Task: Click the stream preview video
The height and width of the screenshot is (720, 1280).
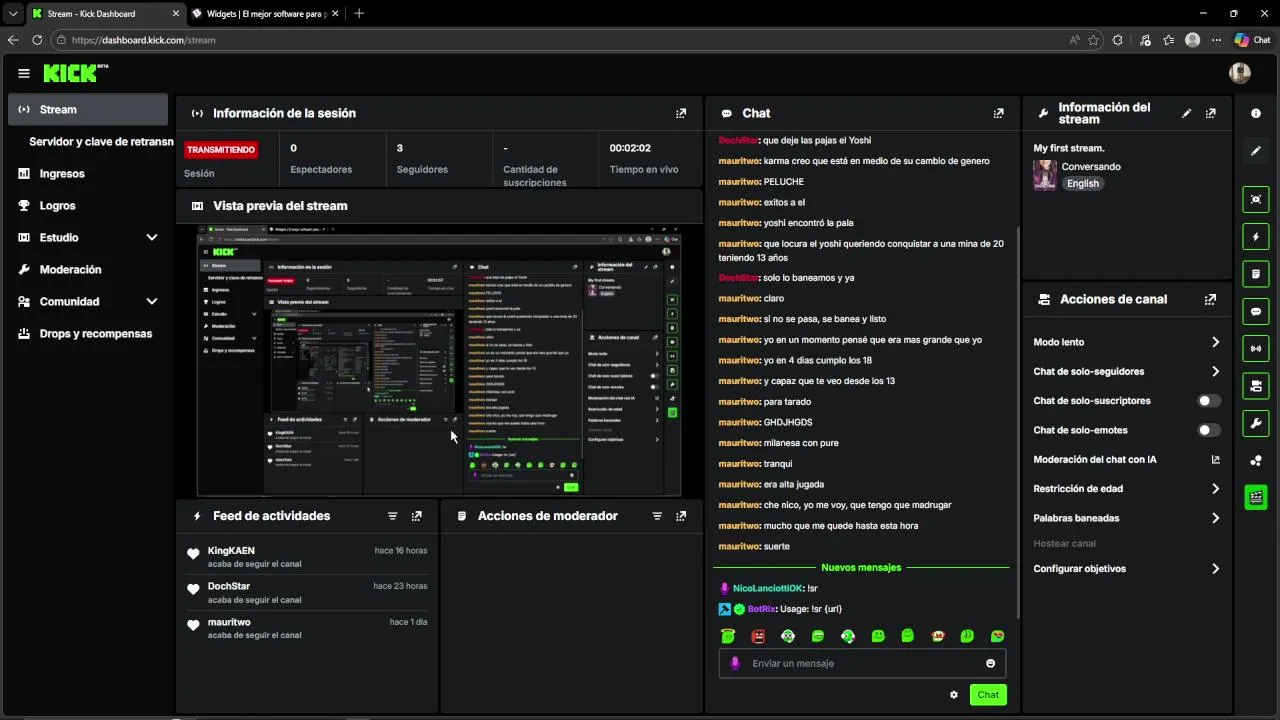Action: pyautogui.click(x=439, y=361)
